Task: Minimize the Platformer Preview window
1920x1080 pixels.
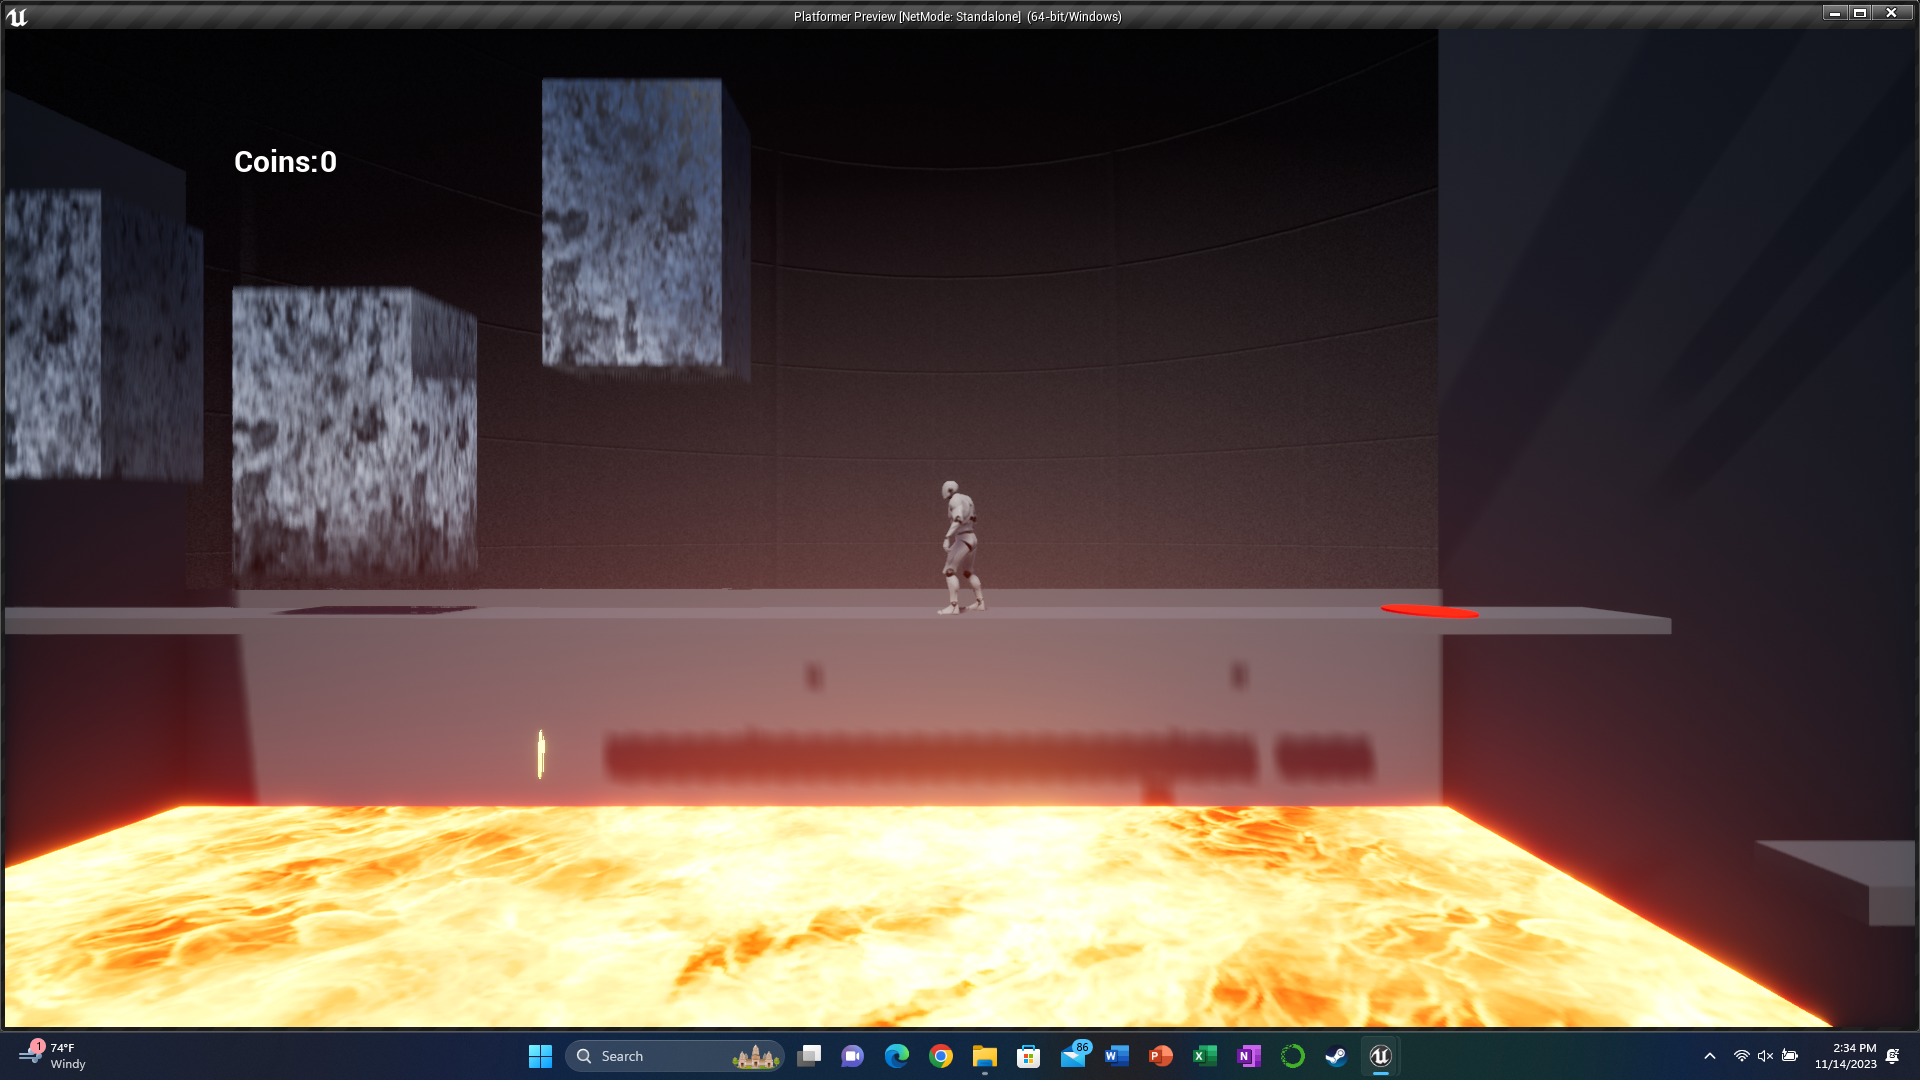Action: pyautogui.click(x=1835, y=13)
